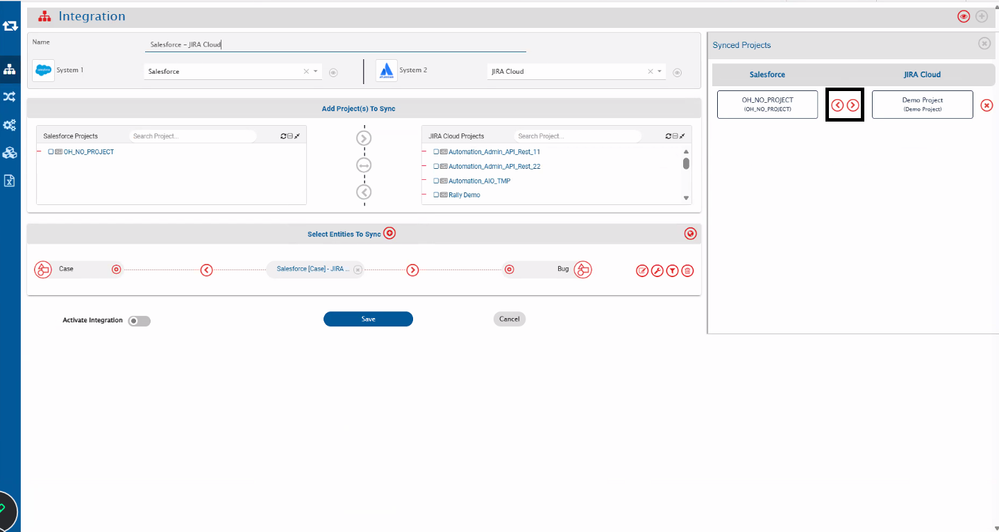The image size is (999, 532).
Task: Open the stacked cubes sidebar icon
Action: (10, 153)
